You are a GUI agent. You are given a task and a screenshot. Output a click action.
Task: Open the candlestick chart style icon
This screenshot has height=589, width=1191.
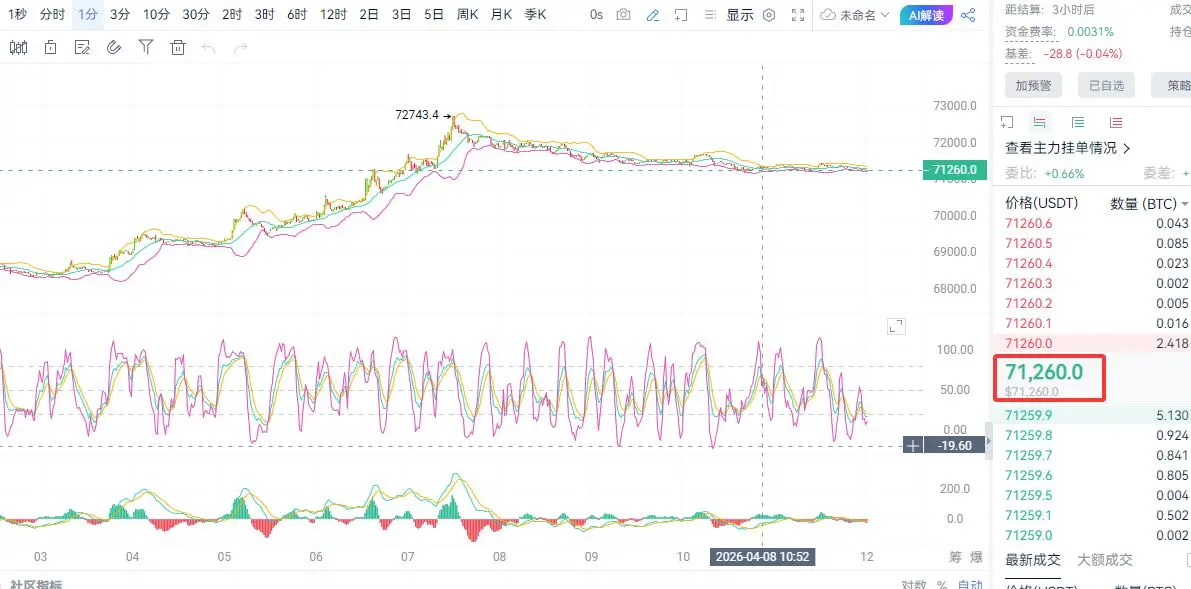18,48
